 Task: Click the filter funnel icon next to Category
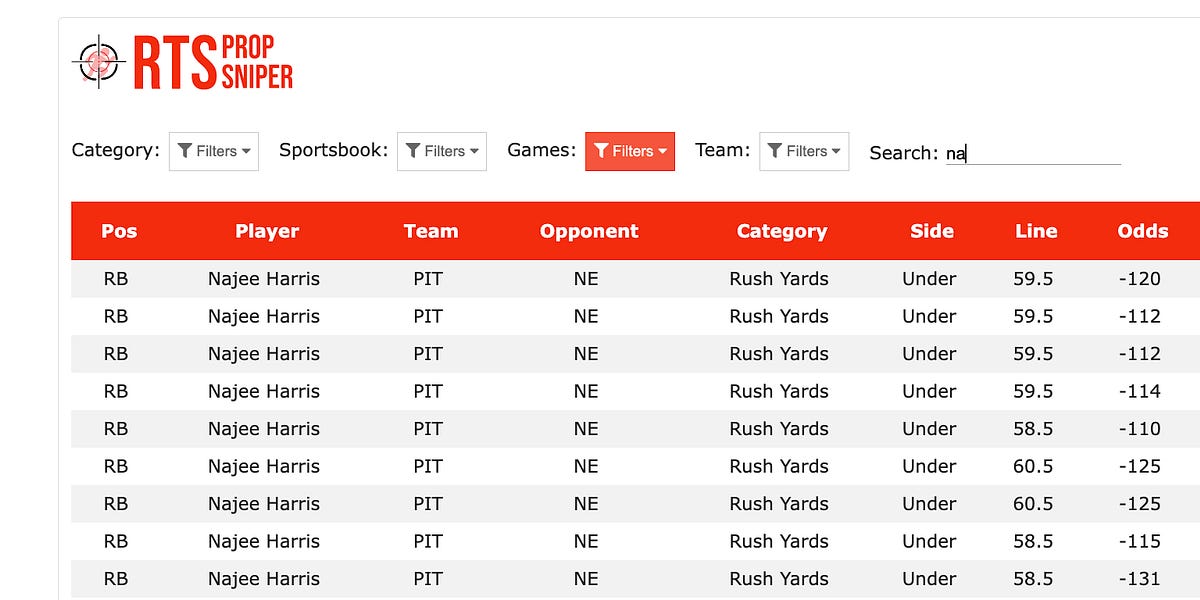[x=184, y=151]
